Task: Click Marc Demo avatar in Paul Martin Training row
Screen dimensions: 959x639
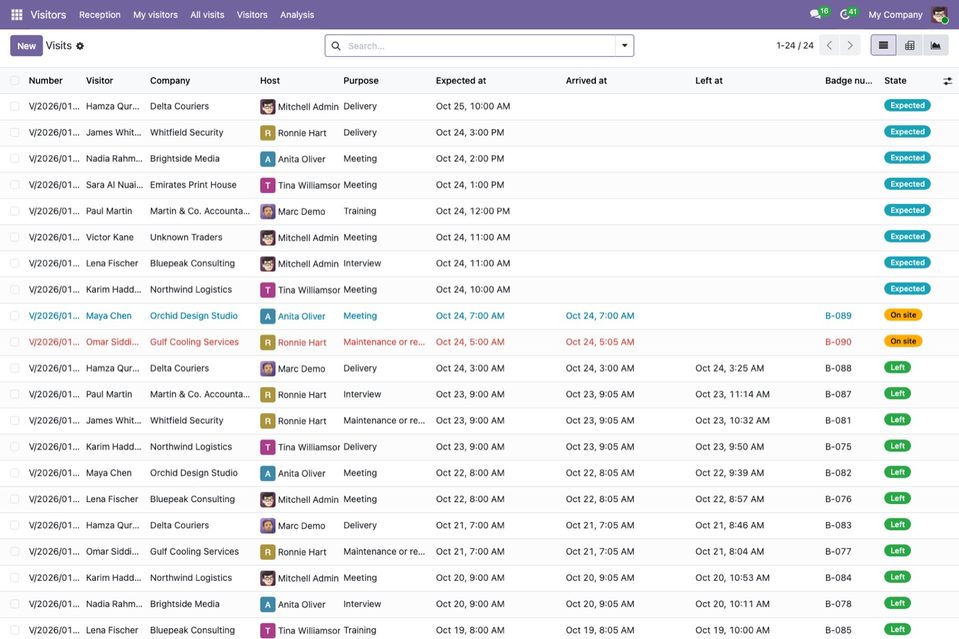Action: (x=267, y=212)
